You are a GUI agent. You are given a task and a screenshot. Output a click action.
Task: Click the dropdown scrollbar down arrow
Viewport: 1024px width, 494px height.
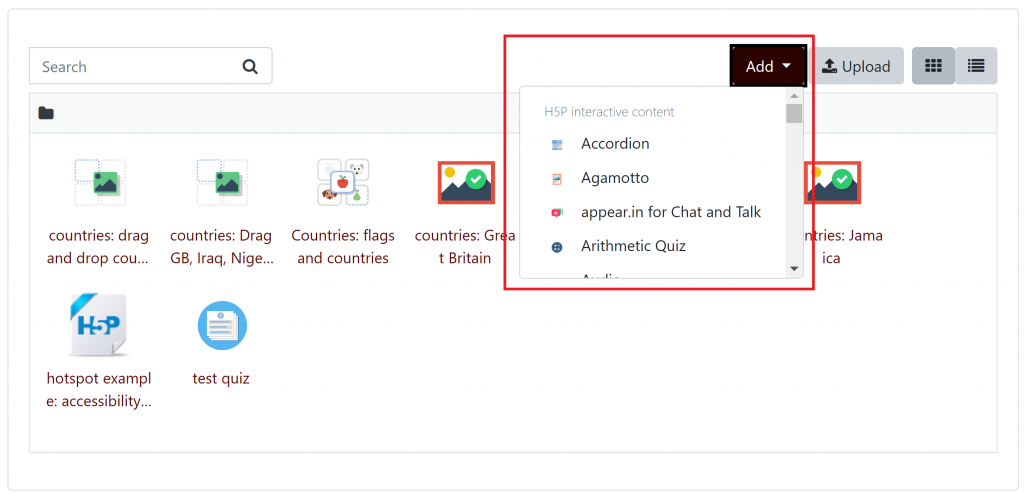tap(794, 269)
